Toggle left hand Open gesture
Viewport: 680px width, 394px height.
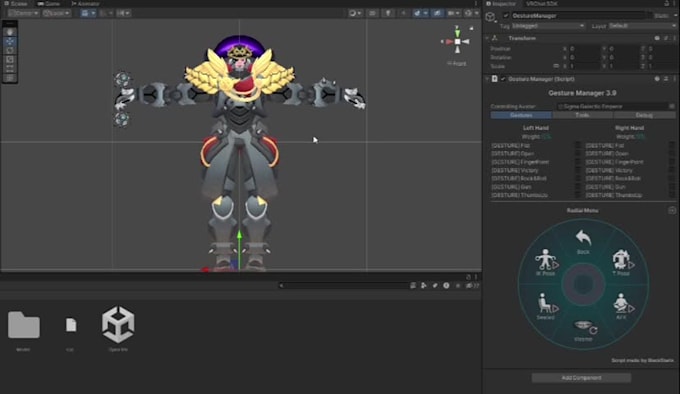(x=578, y=153)
